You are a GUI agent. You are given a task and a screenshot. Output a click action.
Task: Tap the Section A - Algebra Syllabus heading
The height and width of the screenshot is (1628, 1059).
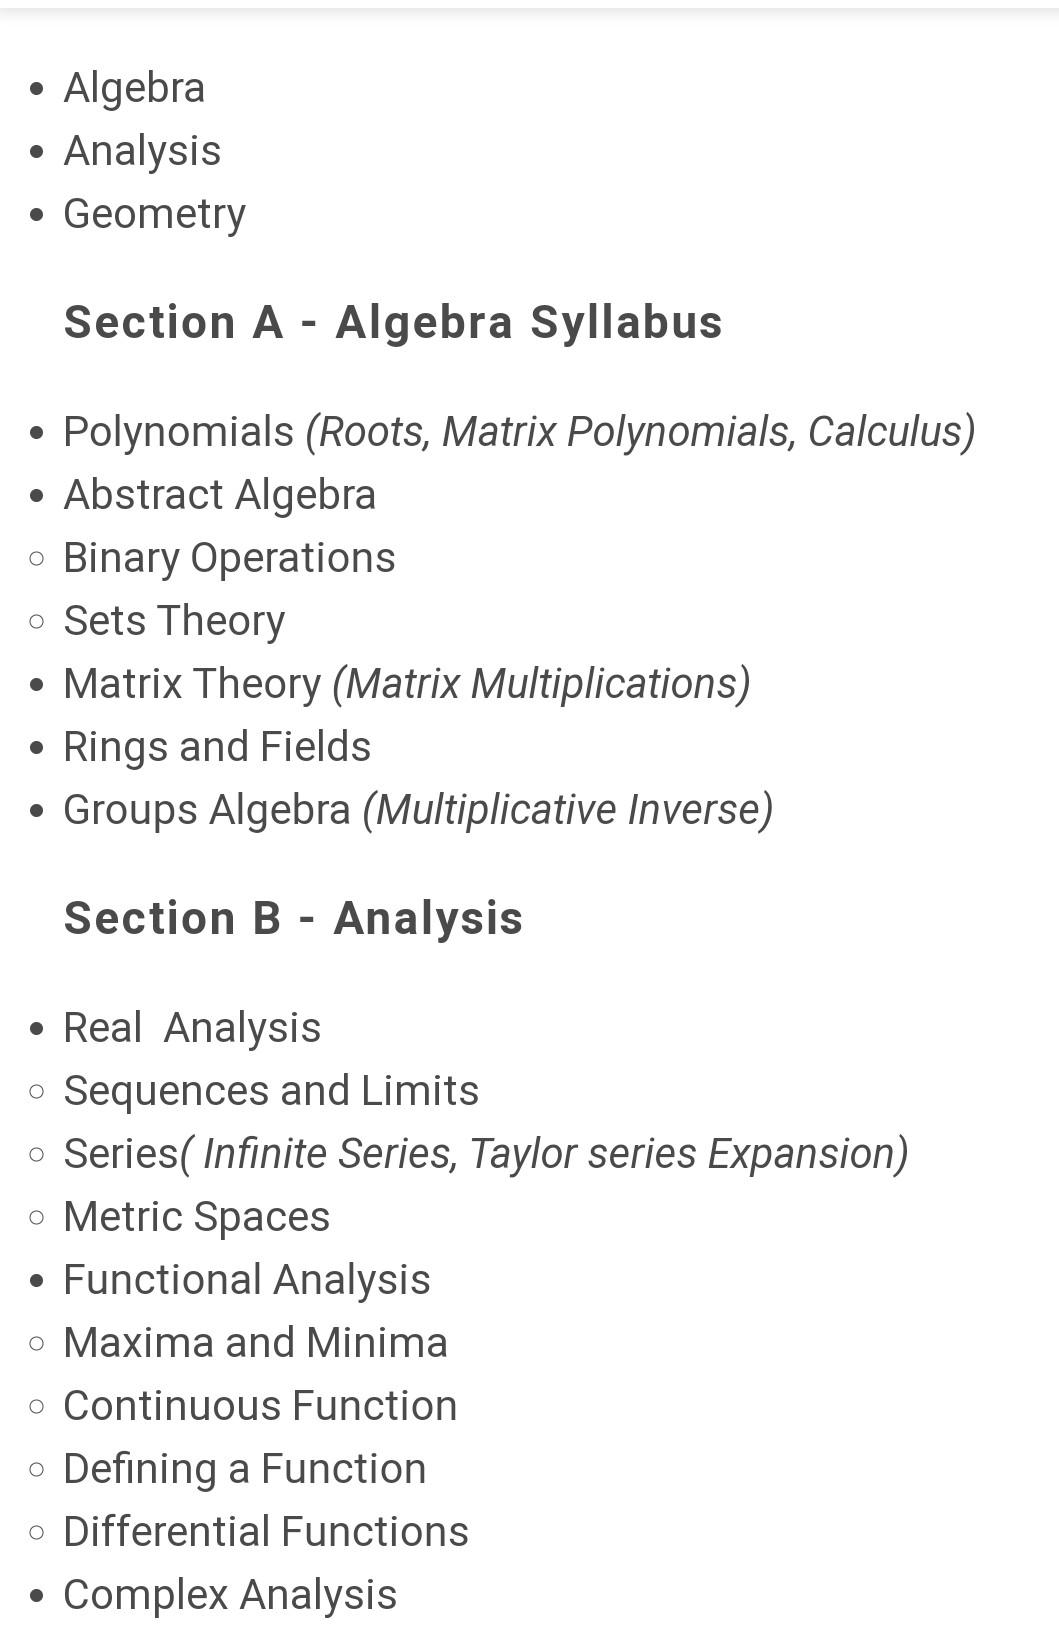point(393,322)
